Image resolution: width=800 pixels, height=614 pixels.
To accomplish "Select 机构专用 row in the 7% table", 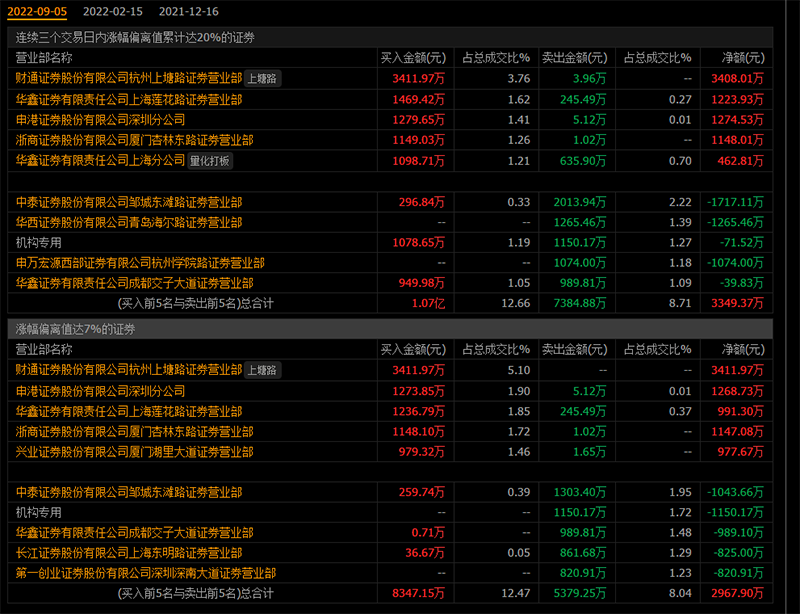I will point(390,512).
